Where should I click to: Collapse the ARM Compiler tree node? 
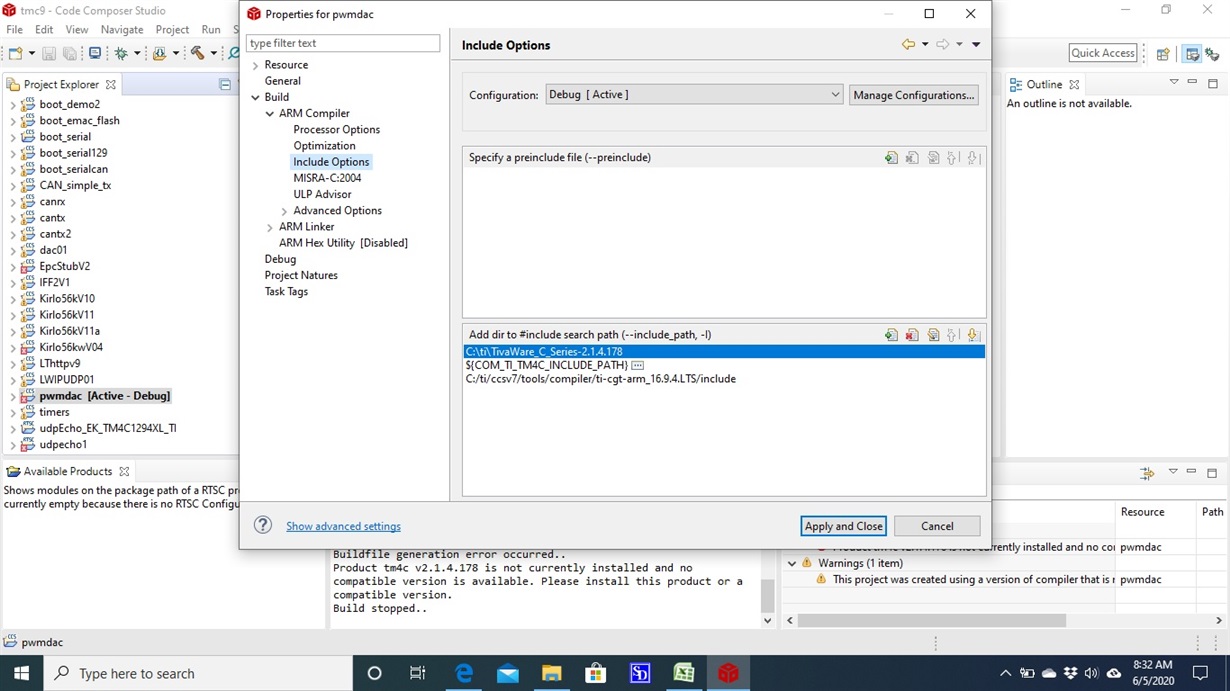[x=270, y=114]
